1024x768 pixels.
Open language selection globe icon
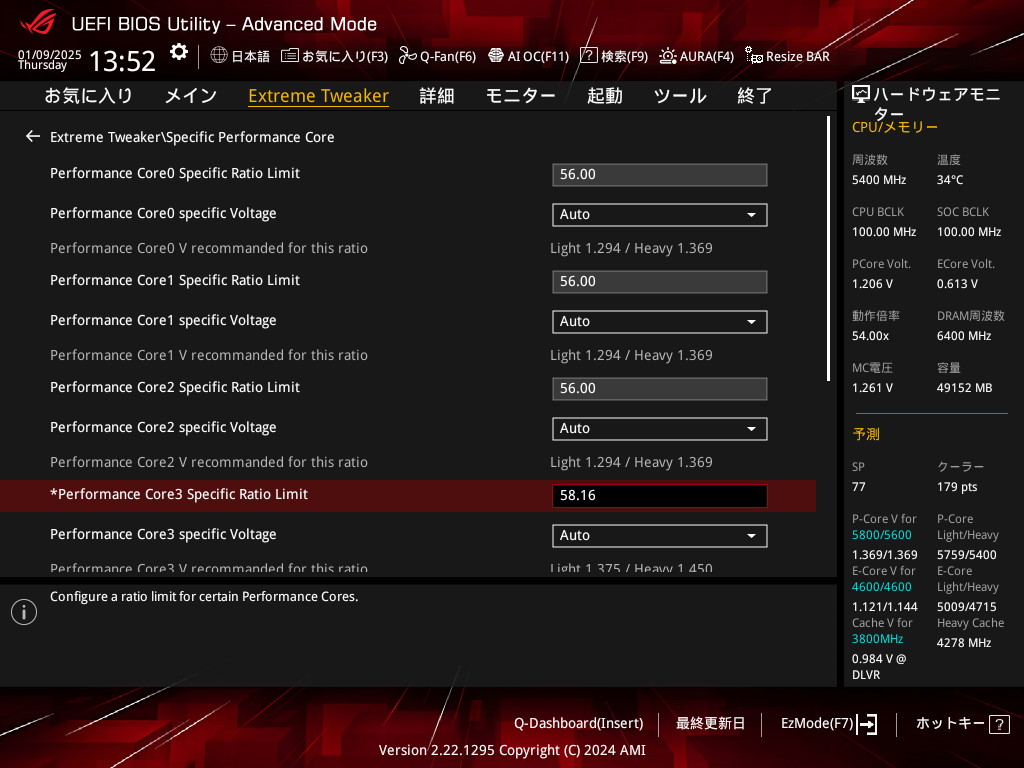[219, 56]
